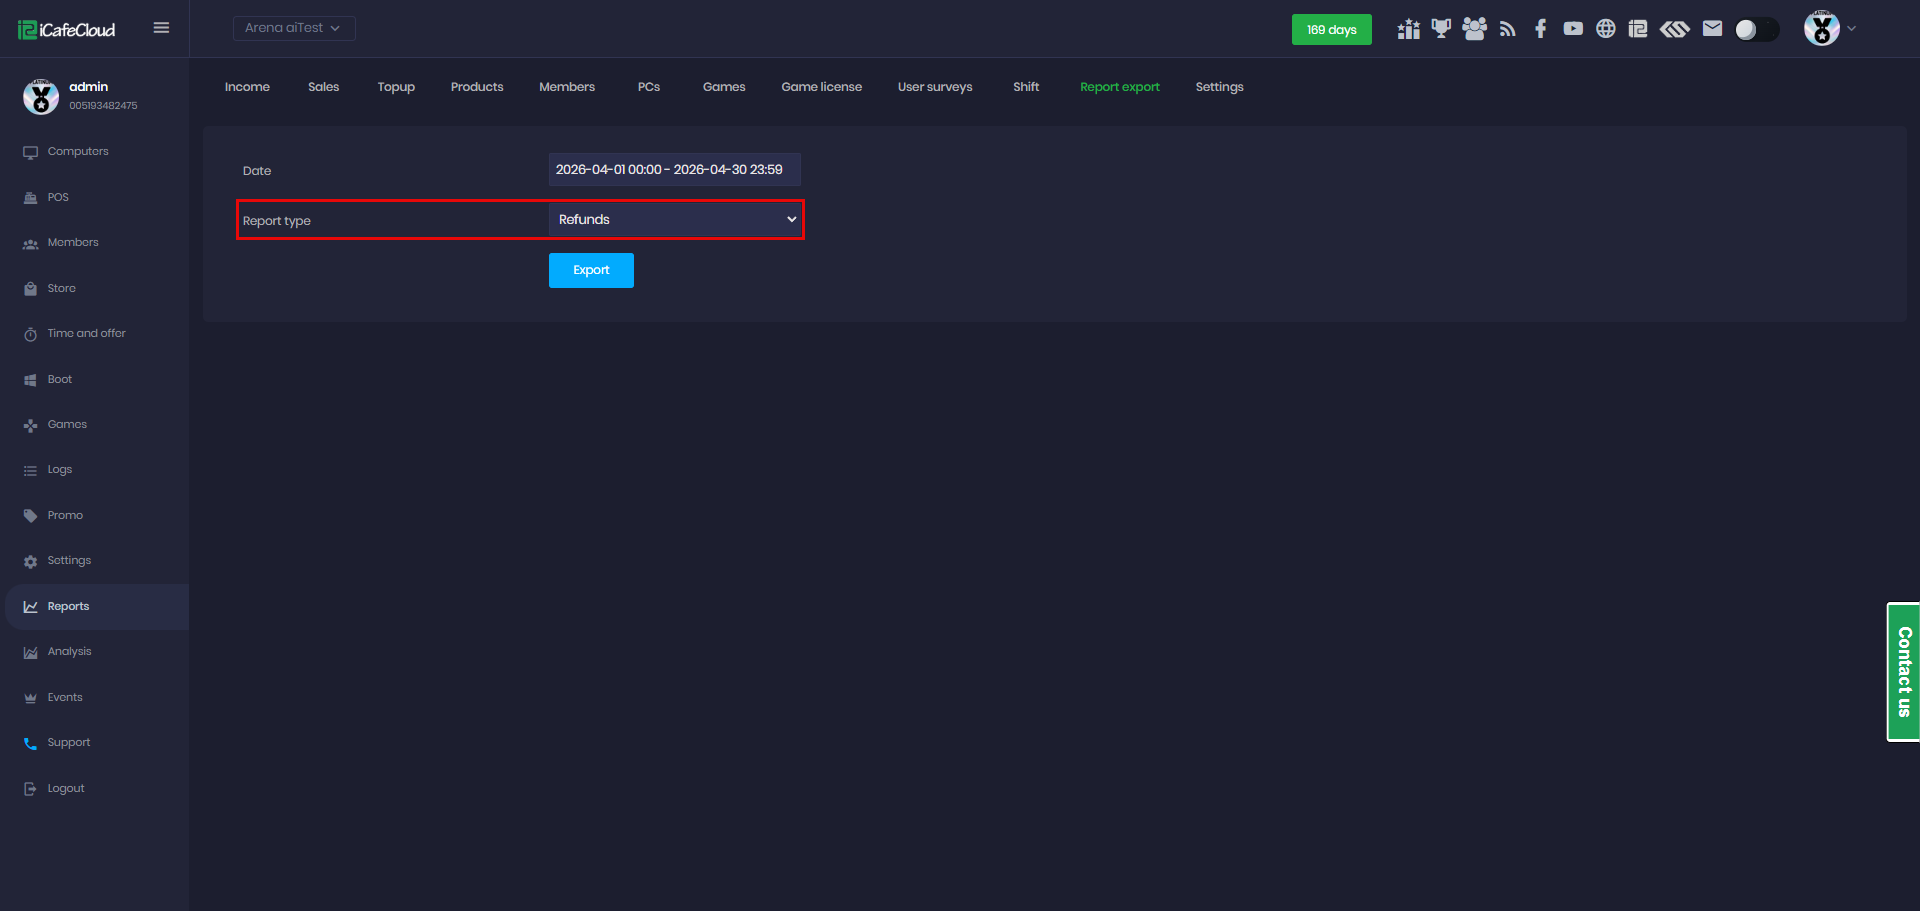Open the Facebook icon link
The height and width of the screenshot is (911, 1920).
point(1541,29)
